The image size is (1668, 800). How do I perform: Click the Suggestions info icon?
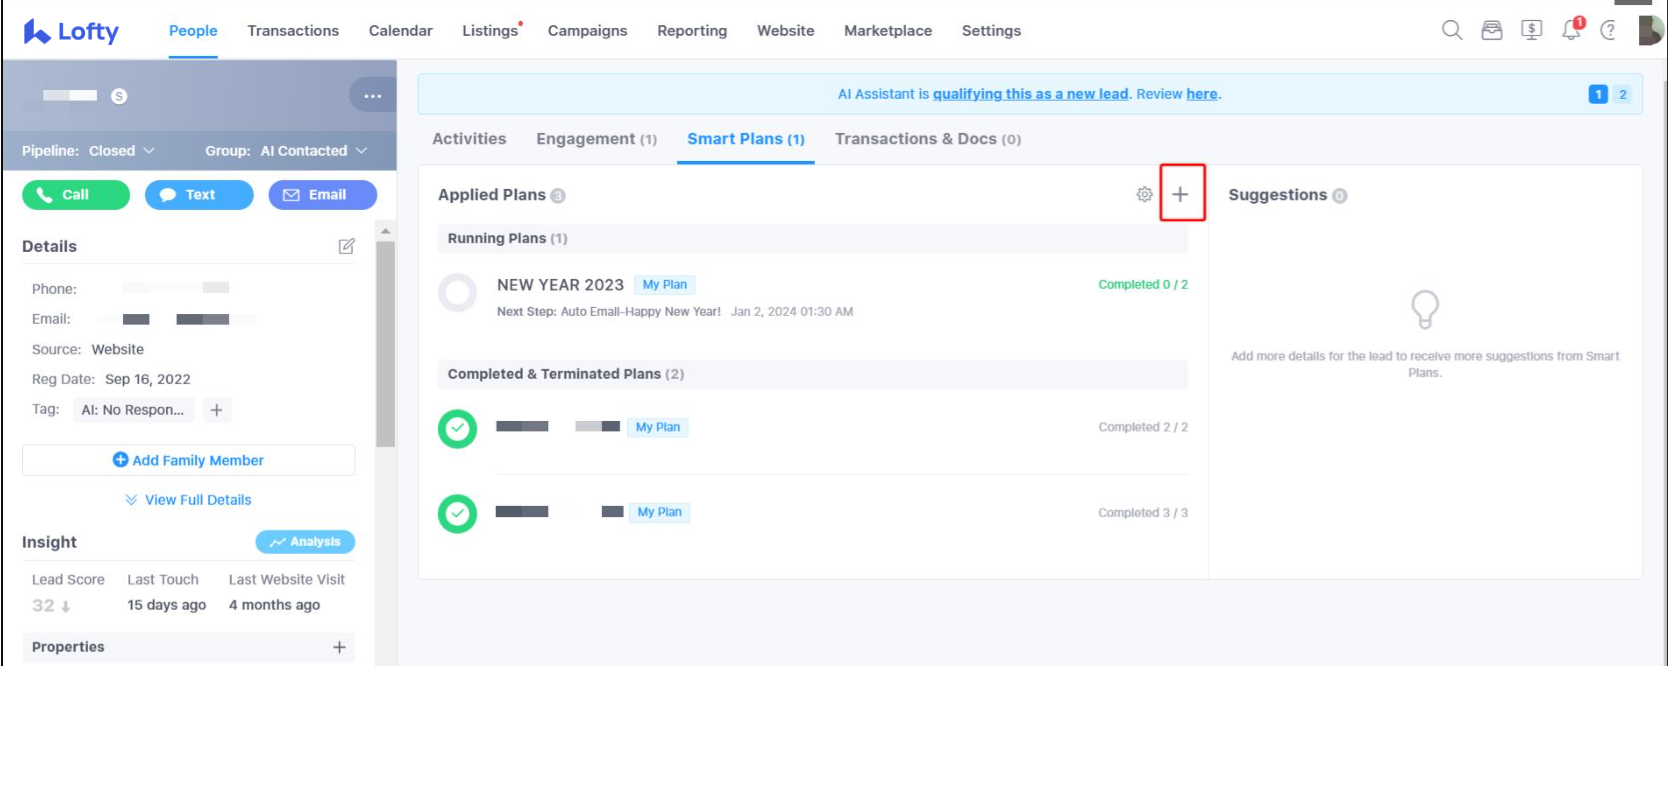1340,196
